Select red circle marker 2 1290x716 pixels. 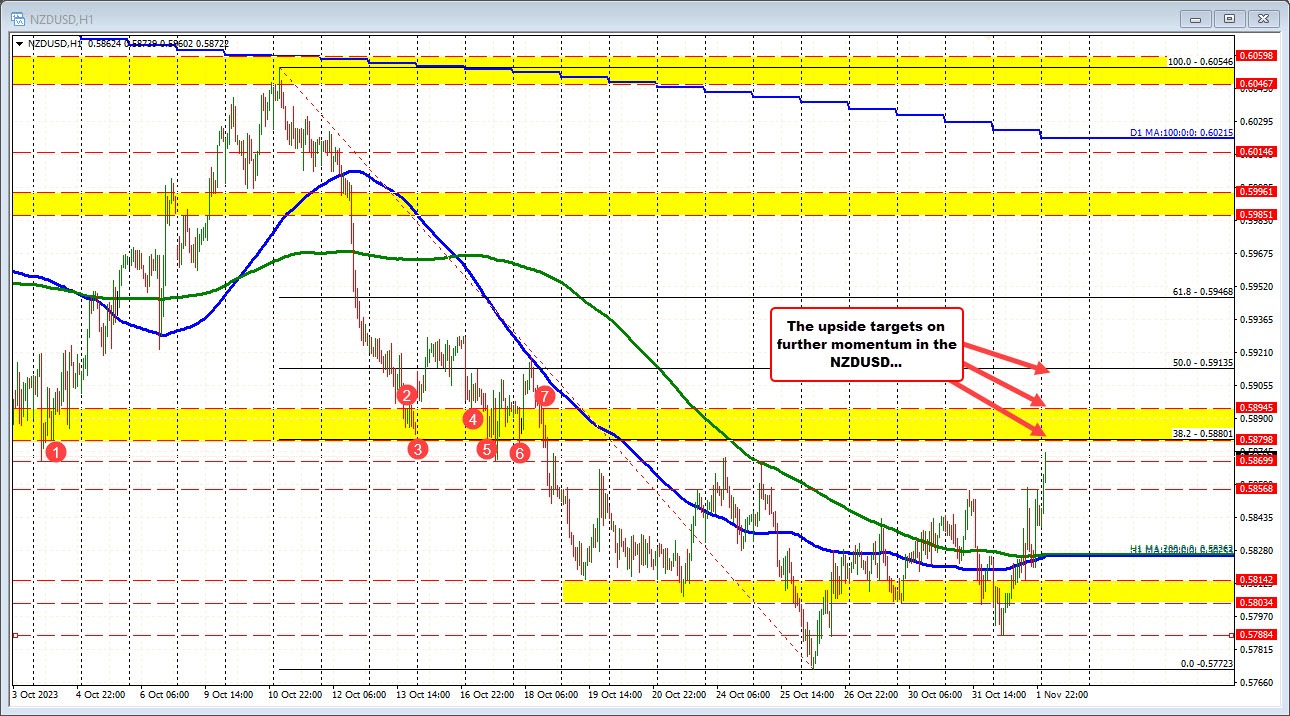406,396
